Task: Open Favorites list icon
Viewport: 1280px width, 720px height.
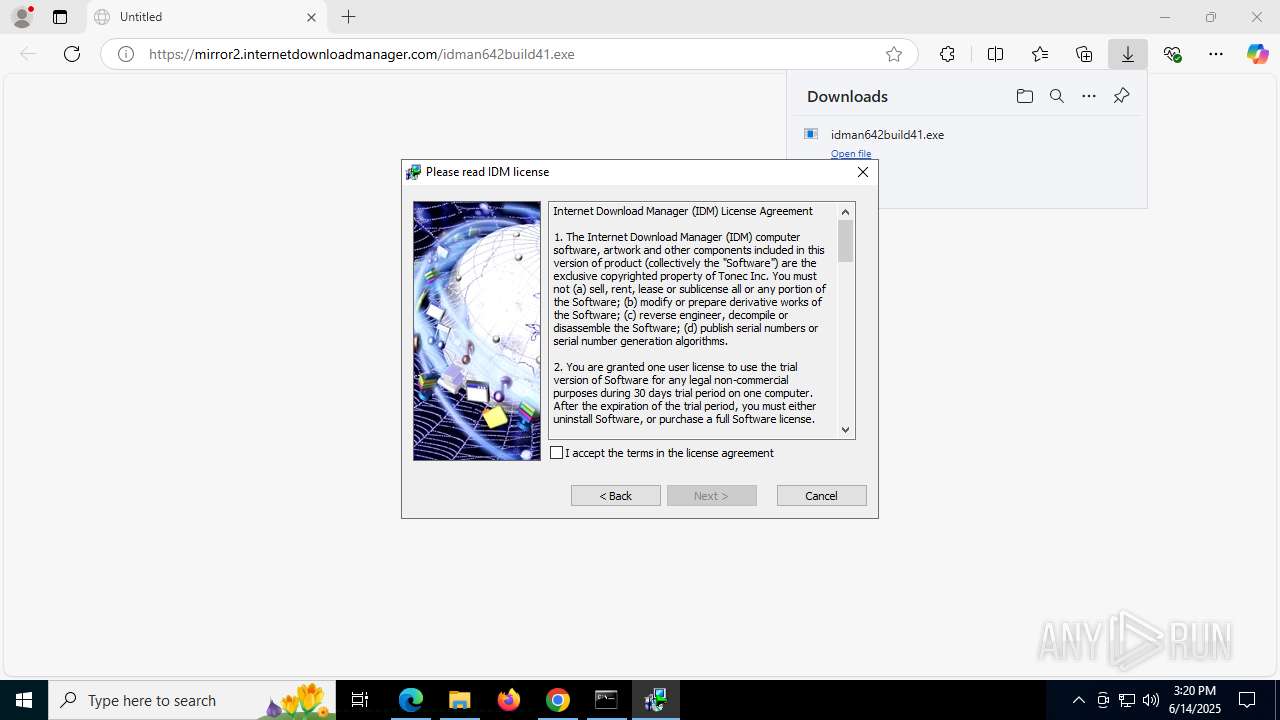Action: pyautogui.click(x=1040, y=54)
